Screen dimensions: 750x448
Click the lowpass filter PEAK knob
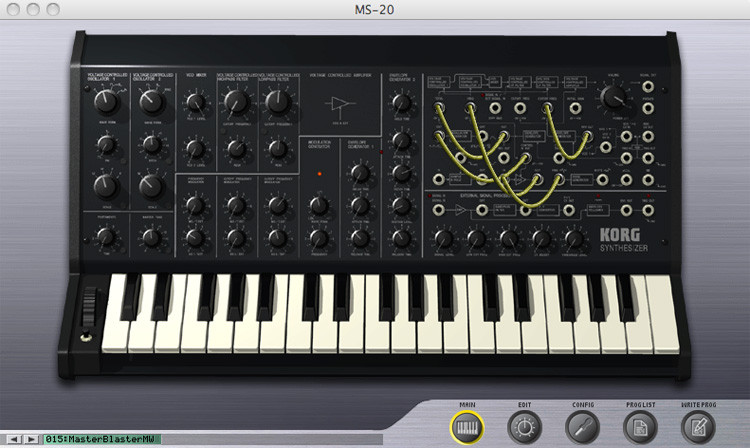point(278,149)
